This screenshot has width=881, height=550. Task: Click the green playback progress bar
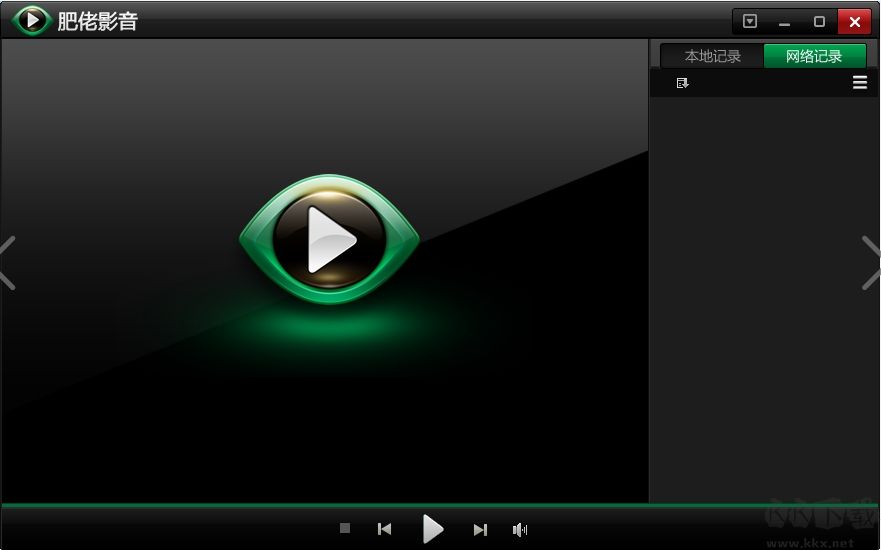440,506
